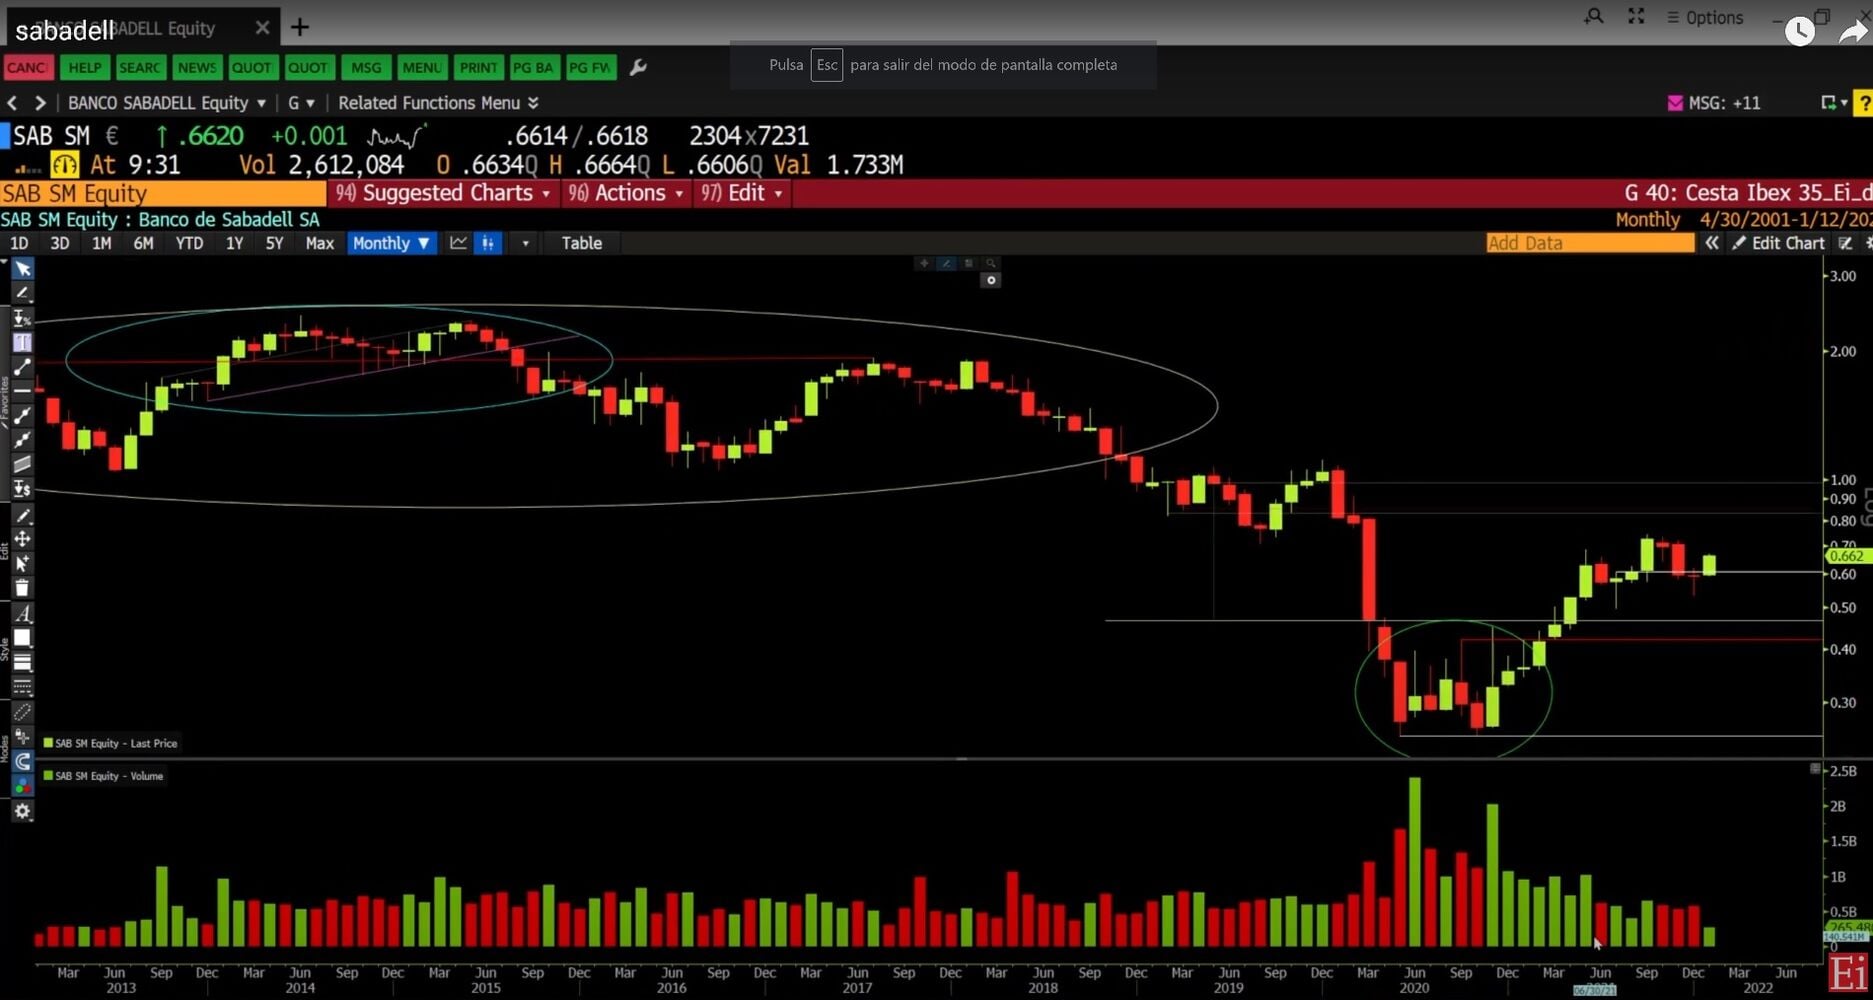Choose the parallel channel drawing tool

tap(22, 464)
